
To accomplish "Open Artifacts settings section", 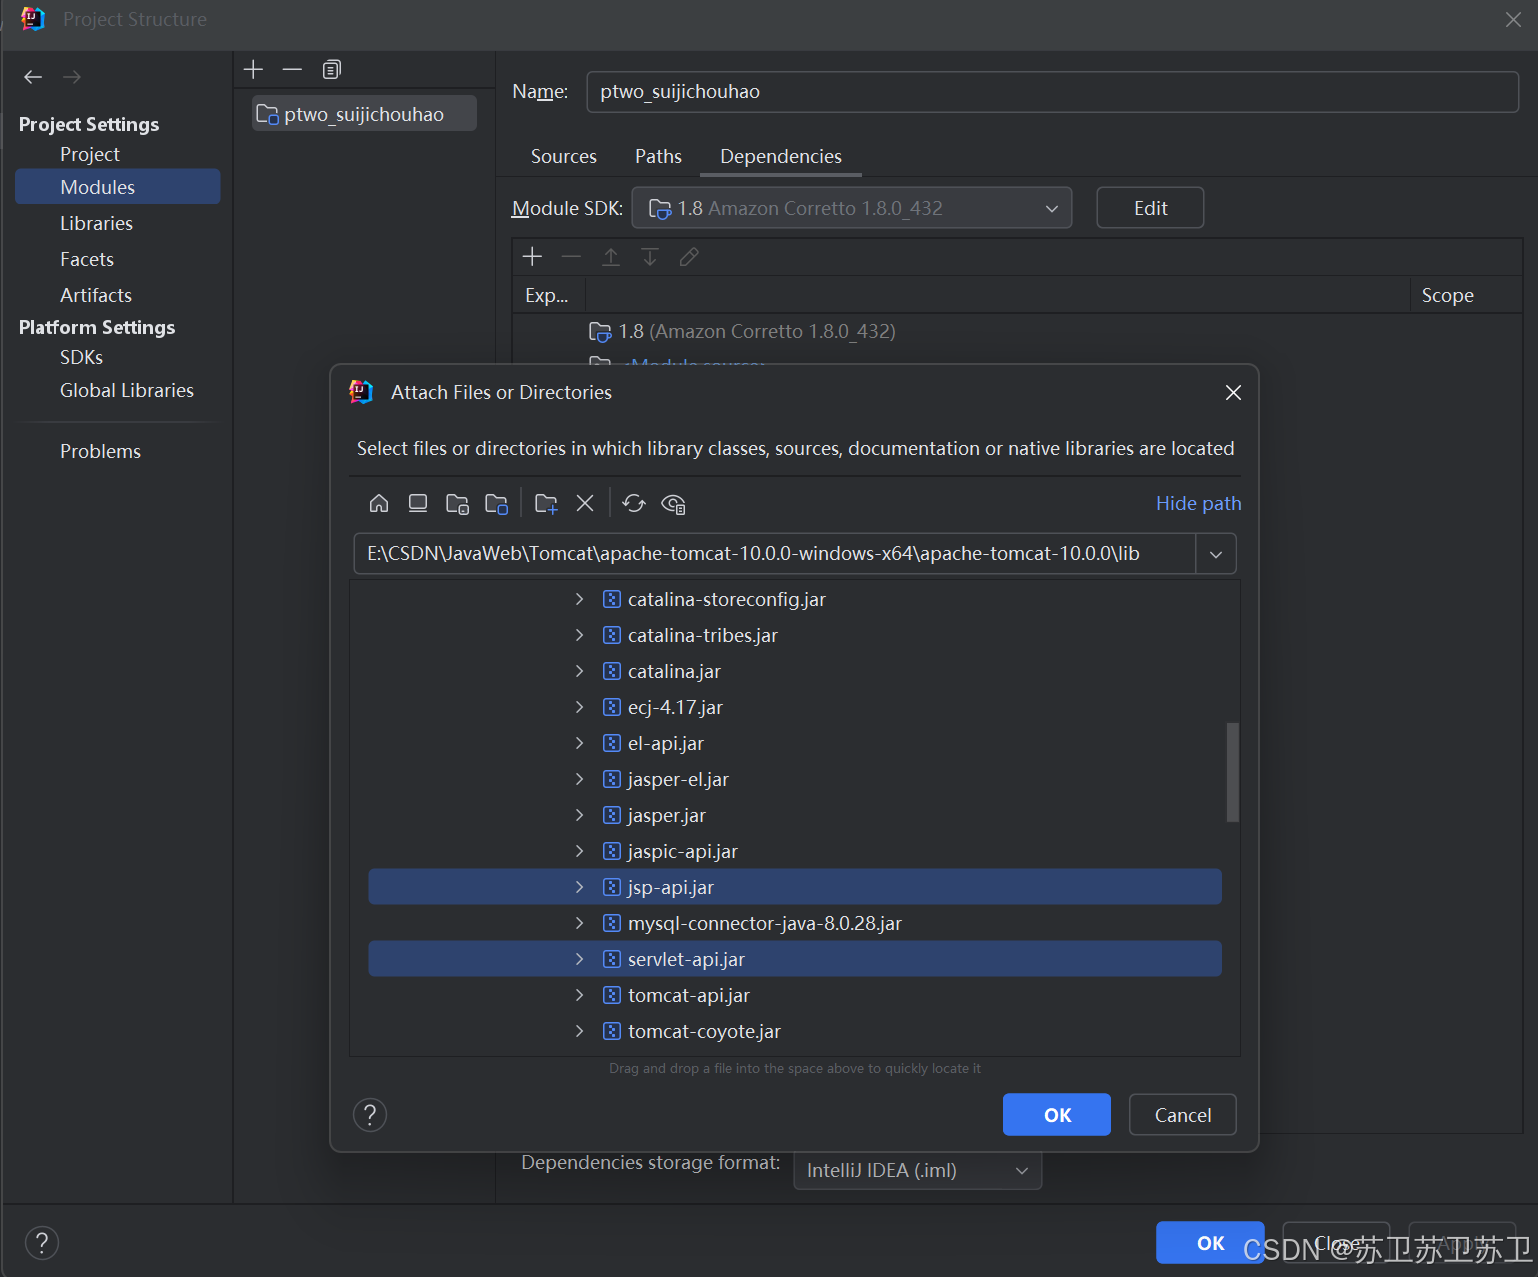I will [96, 295].
